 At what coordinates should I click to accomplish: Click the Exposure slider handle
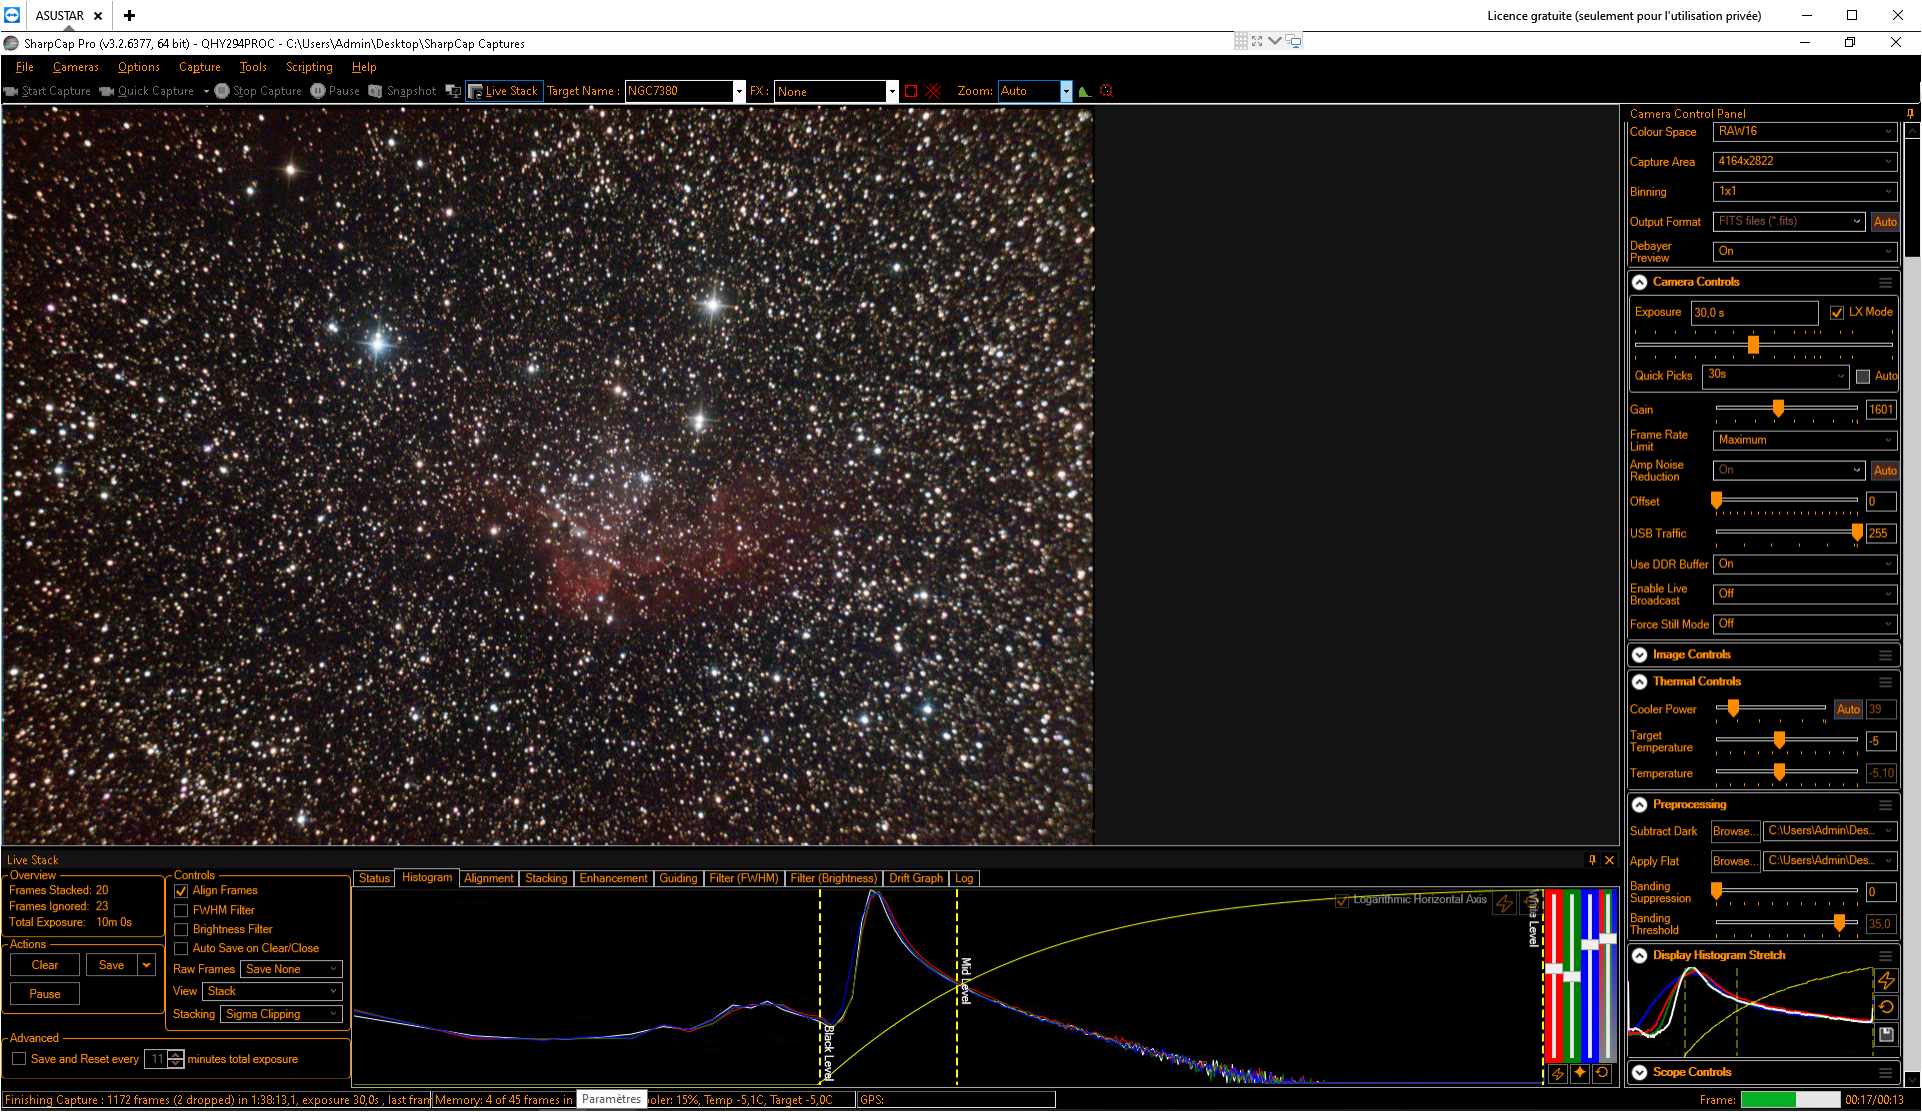tap(1753, 345)
